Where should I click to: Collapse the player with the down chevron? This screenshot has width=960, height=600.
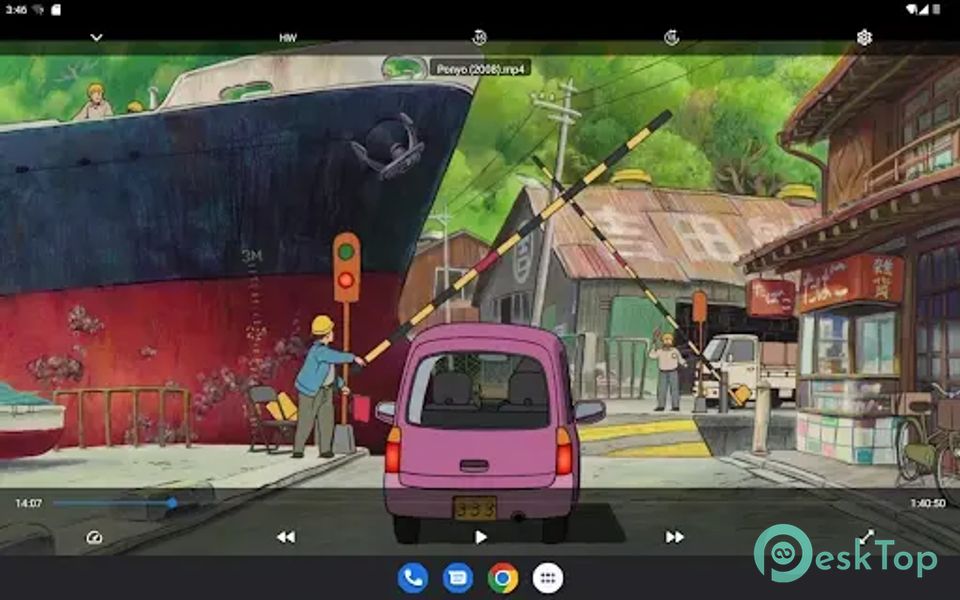(x=96, y=37)
